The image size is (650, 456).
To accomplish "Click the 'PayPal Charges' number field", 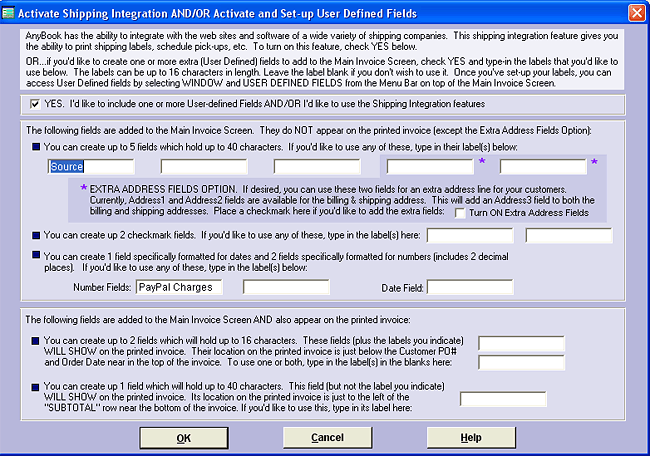I will tap(180, 288).
